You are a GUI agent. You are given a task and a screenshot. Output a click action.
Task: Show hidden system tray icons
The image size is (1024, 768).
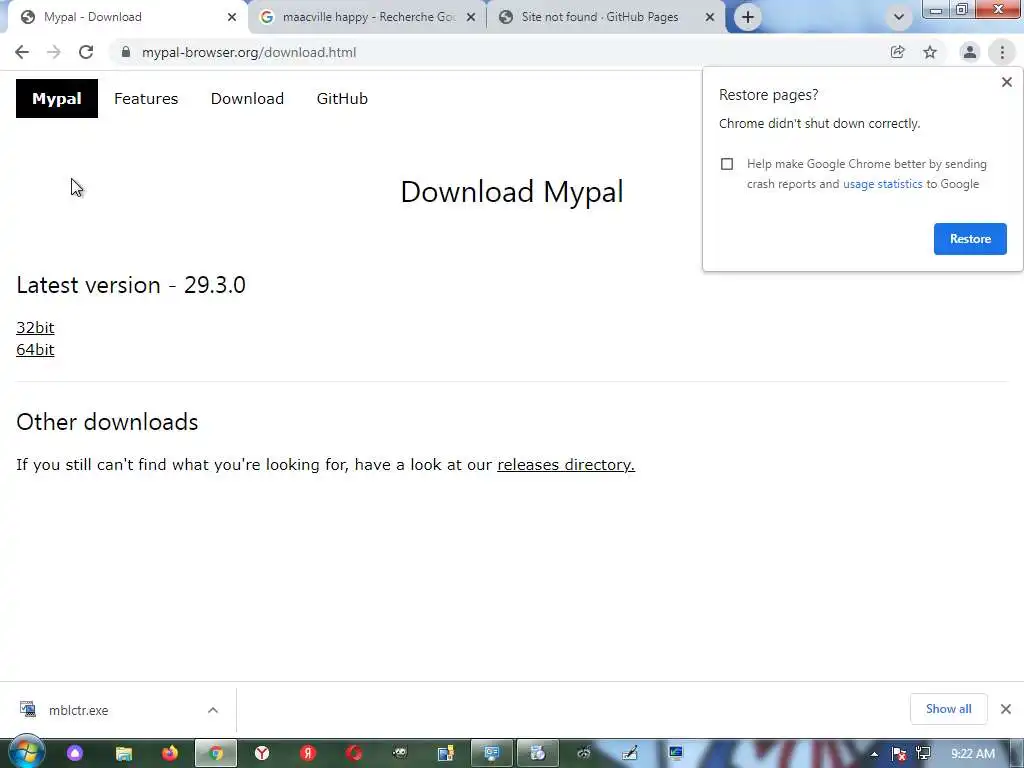pyautogui.click(x=874, y=754)
